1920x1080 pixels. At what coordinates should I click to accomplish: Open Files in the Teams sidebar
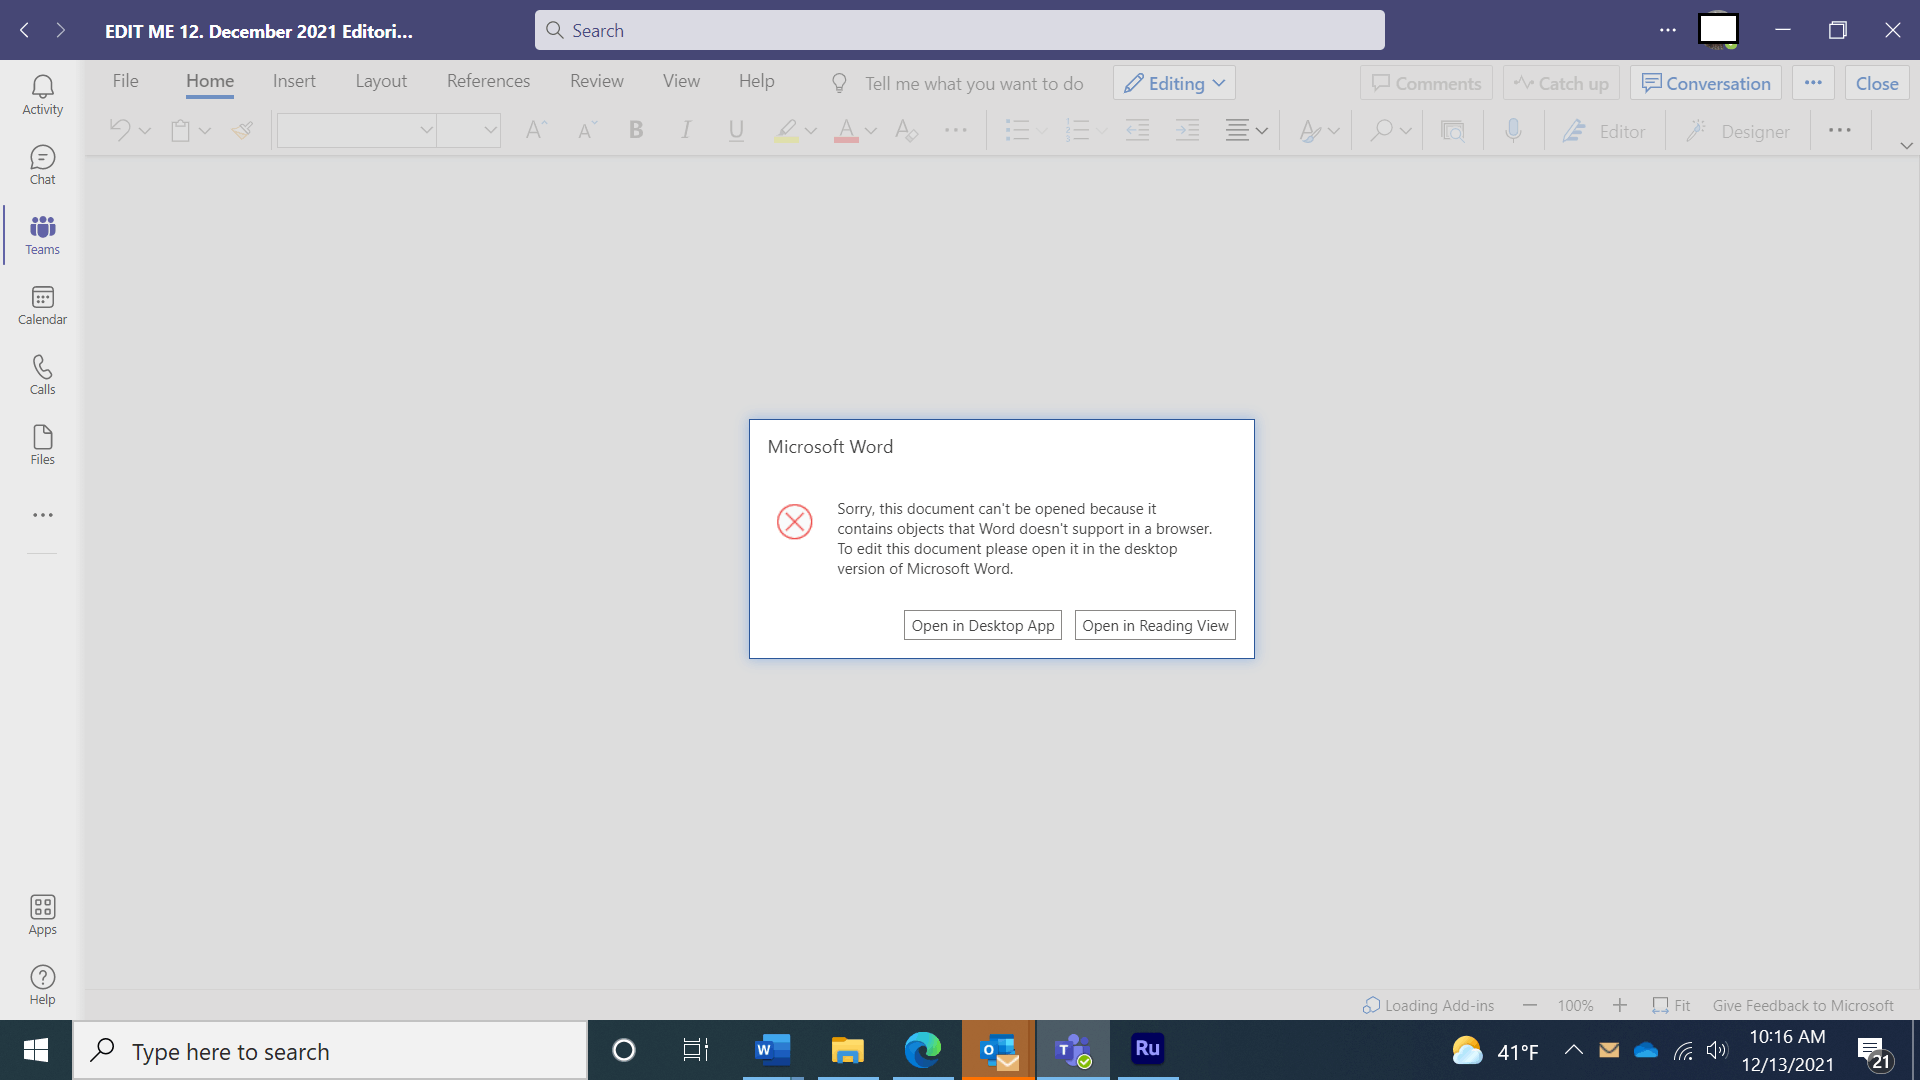pyautogui.click(x=42, y=445)
